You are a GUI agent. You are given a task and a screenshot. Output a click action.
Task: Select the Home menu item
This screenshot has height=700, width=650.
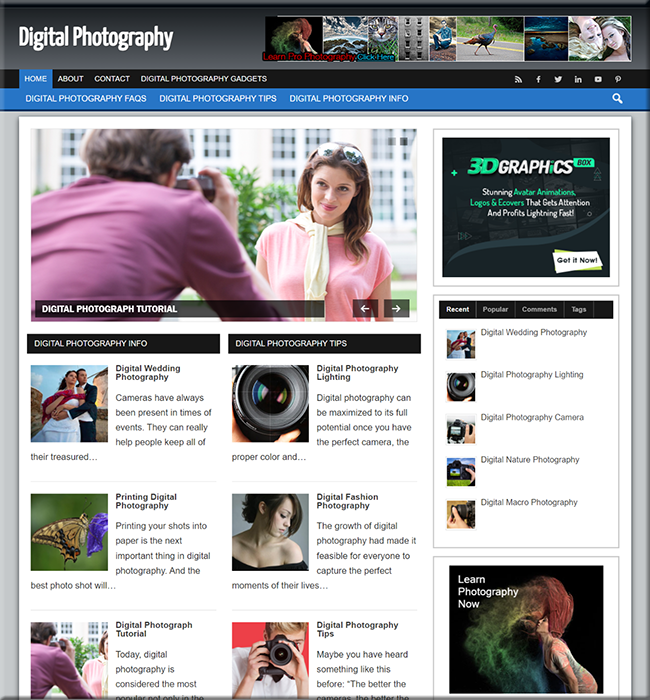[x=36, y=79]
